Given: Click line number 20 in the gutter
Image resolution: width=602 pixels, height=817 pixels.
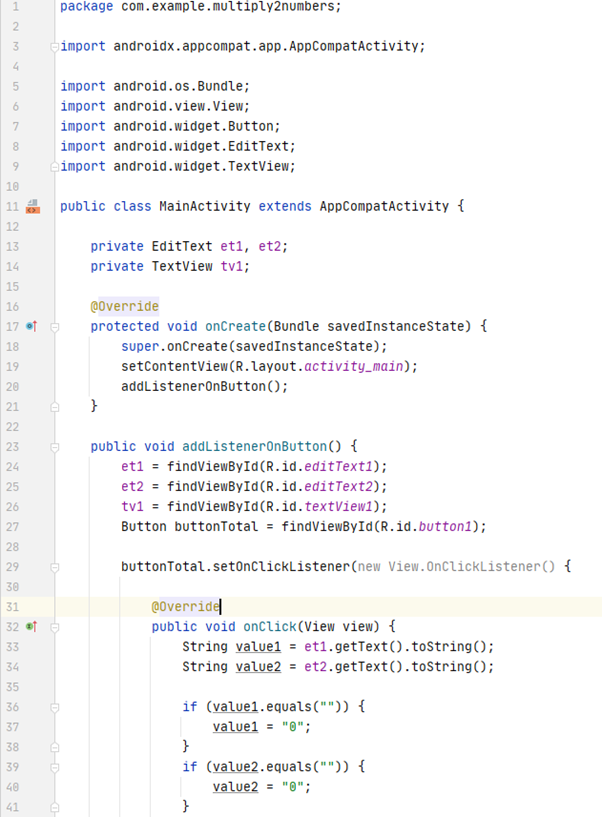Looking at the screenshot, I should click(13, 387).
